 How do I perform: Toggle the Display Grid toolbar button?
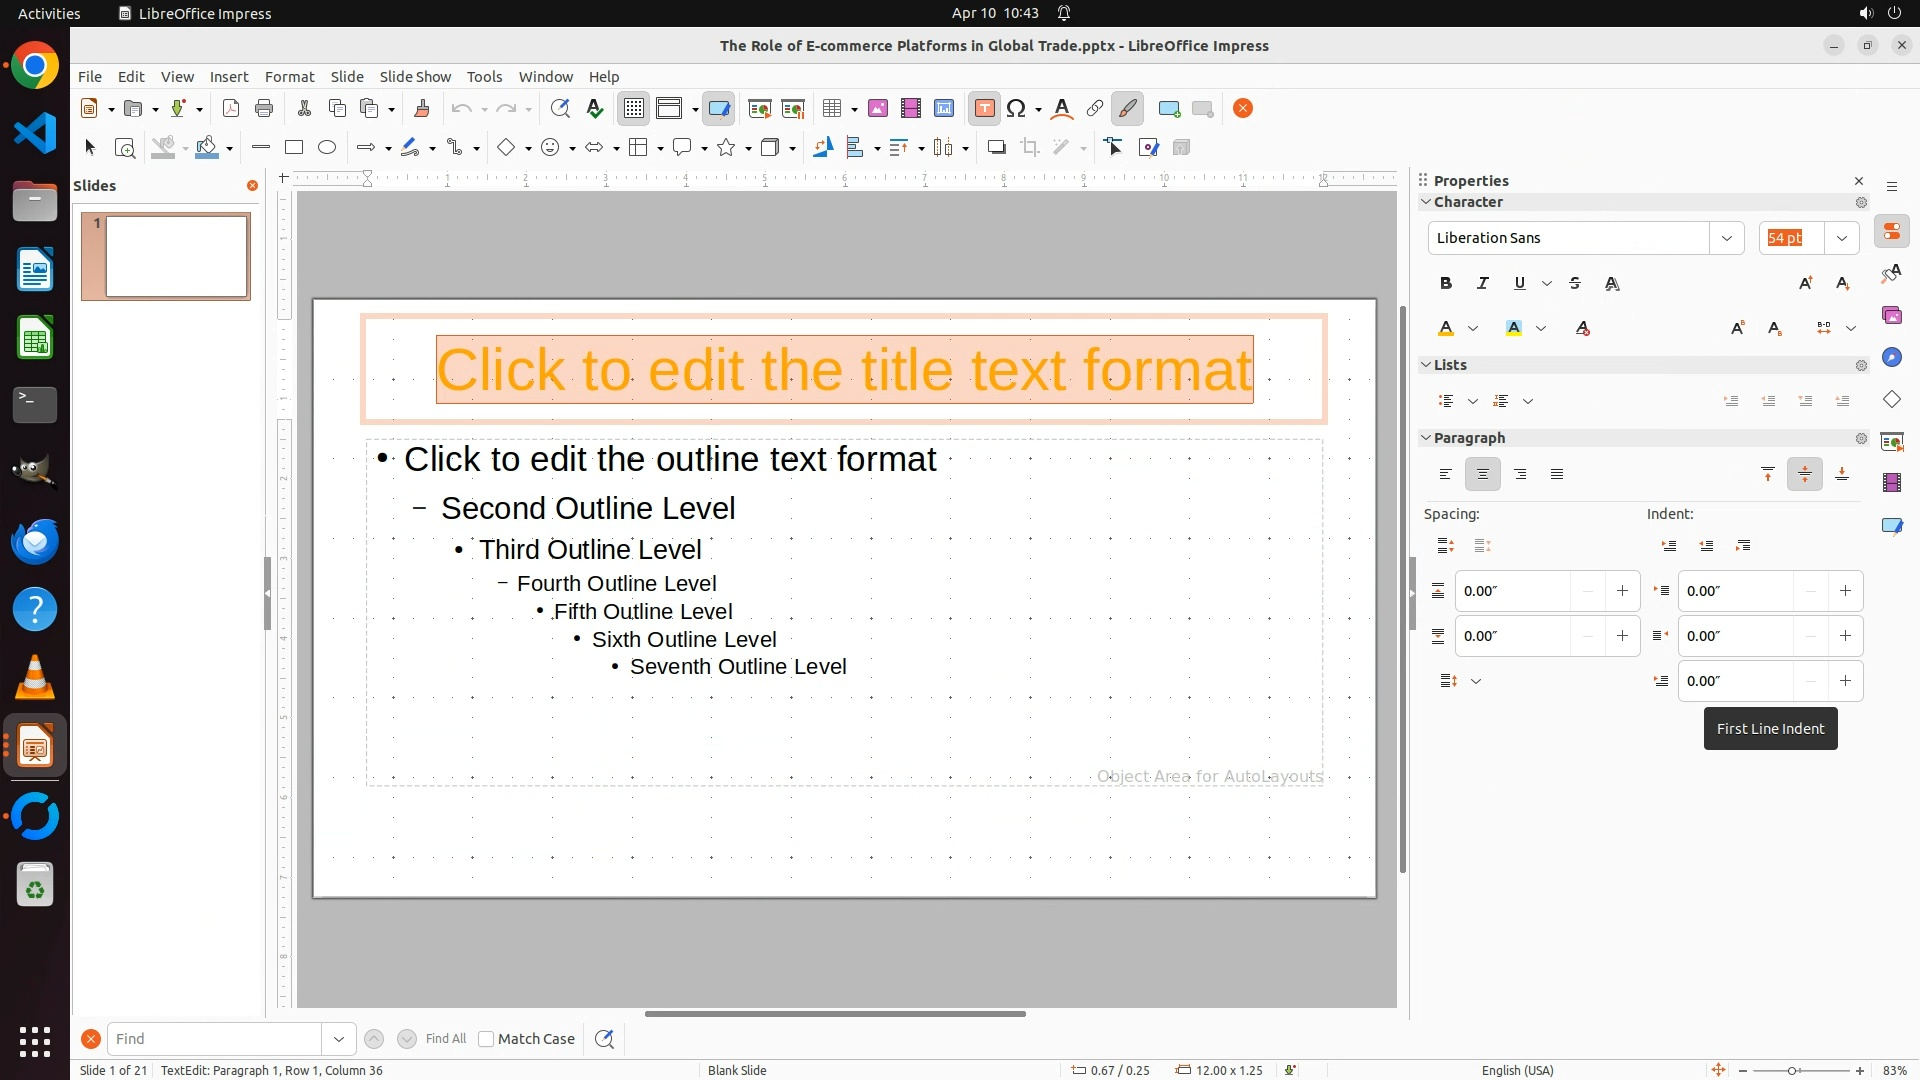(x=634, y=109)
